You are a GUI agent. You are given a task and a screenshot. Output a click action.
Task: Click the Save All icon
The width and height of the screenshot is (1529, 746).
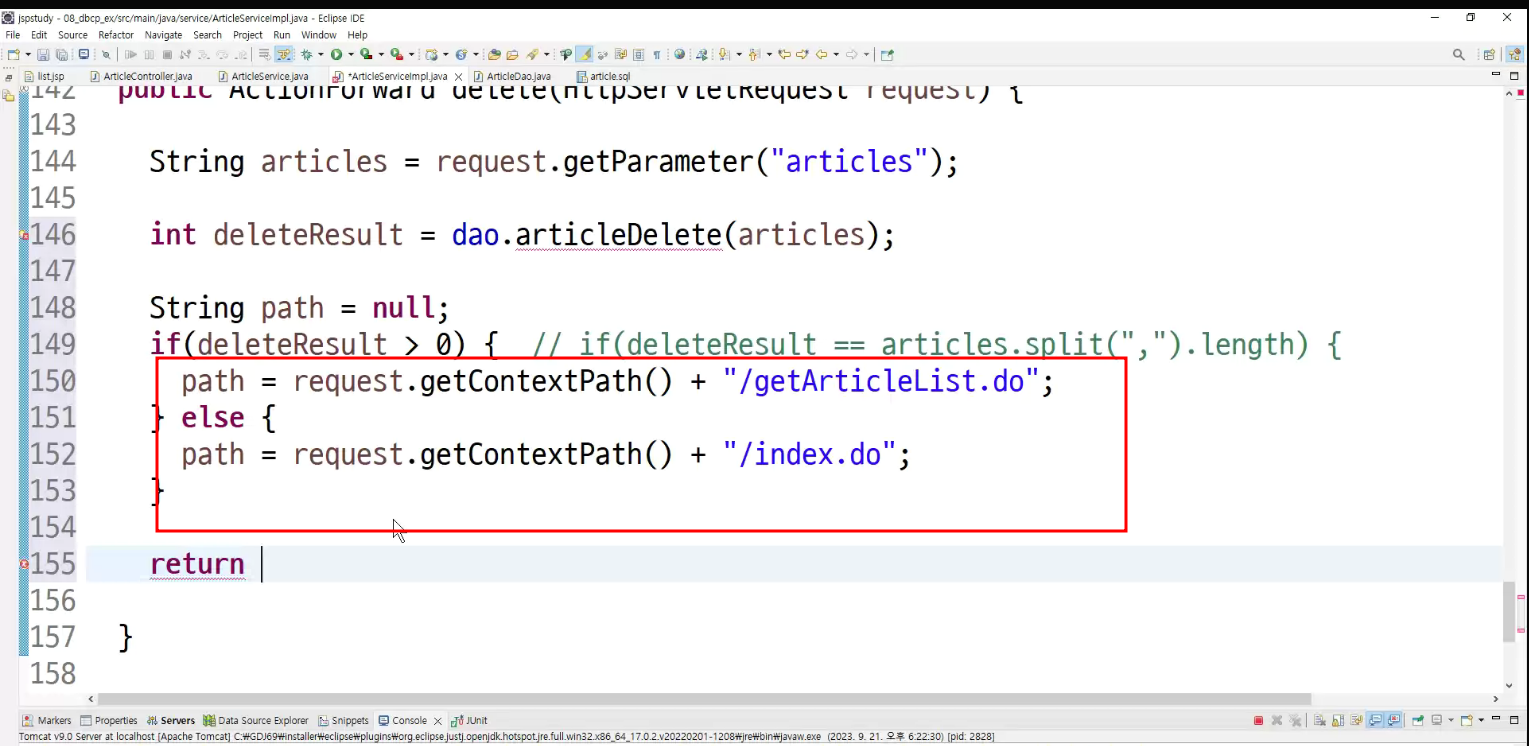[61, 54]
